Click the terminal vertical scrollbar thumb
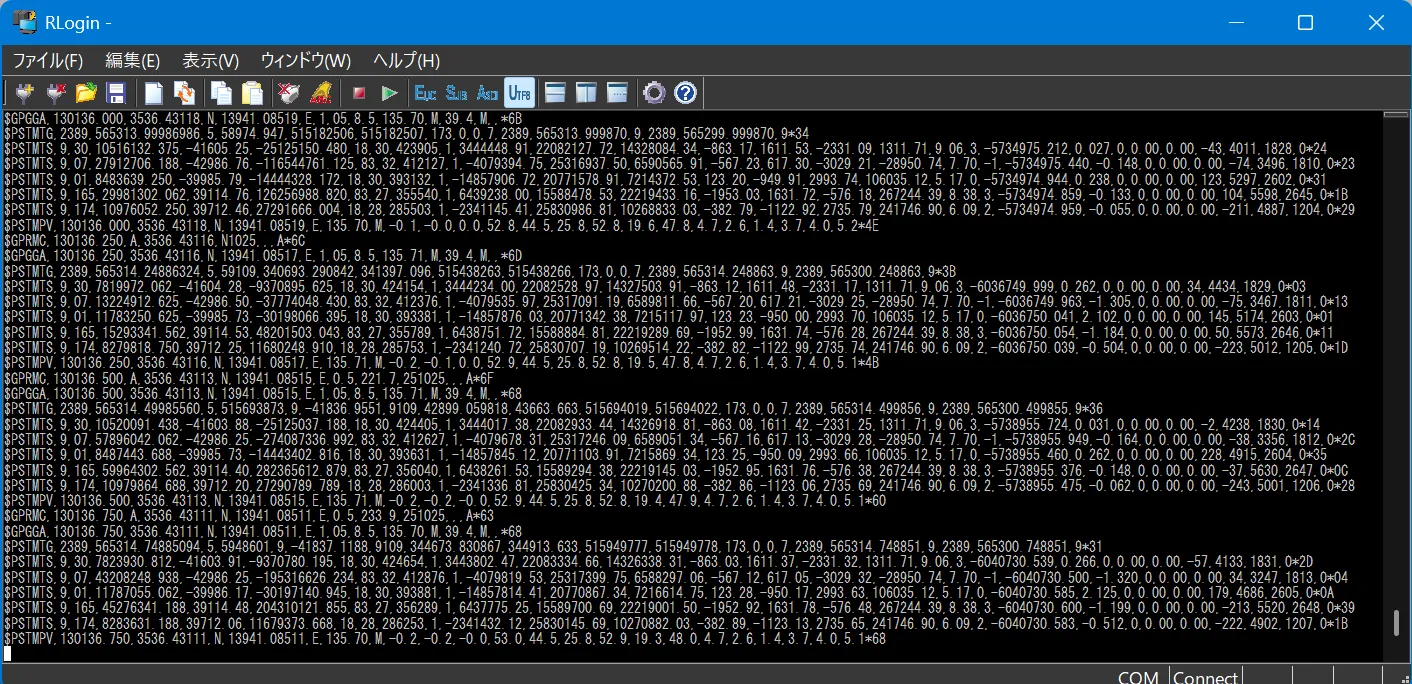Screen dimensions: 1412x684 (1396, 623)
